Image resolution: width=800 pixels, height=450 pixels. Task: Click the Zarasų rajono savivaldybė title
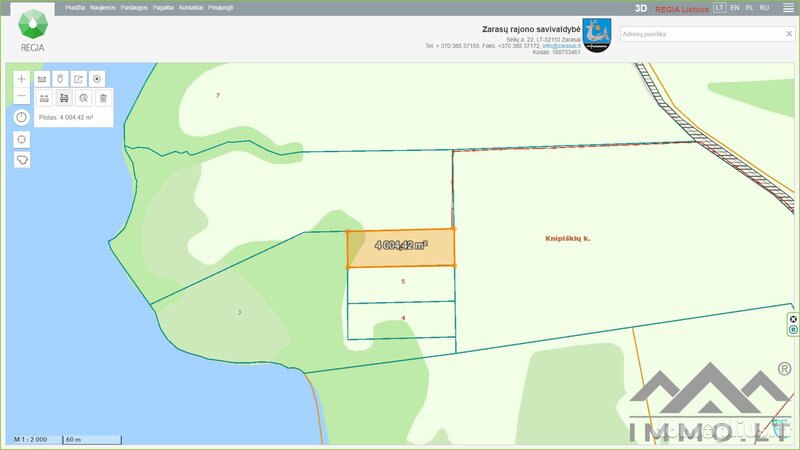(531, 30)
